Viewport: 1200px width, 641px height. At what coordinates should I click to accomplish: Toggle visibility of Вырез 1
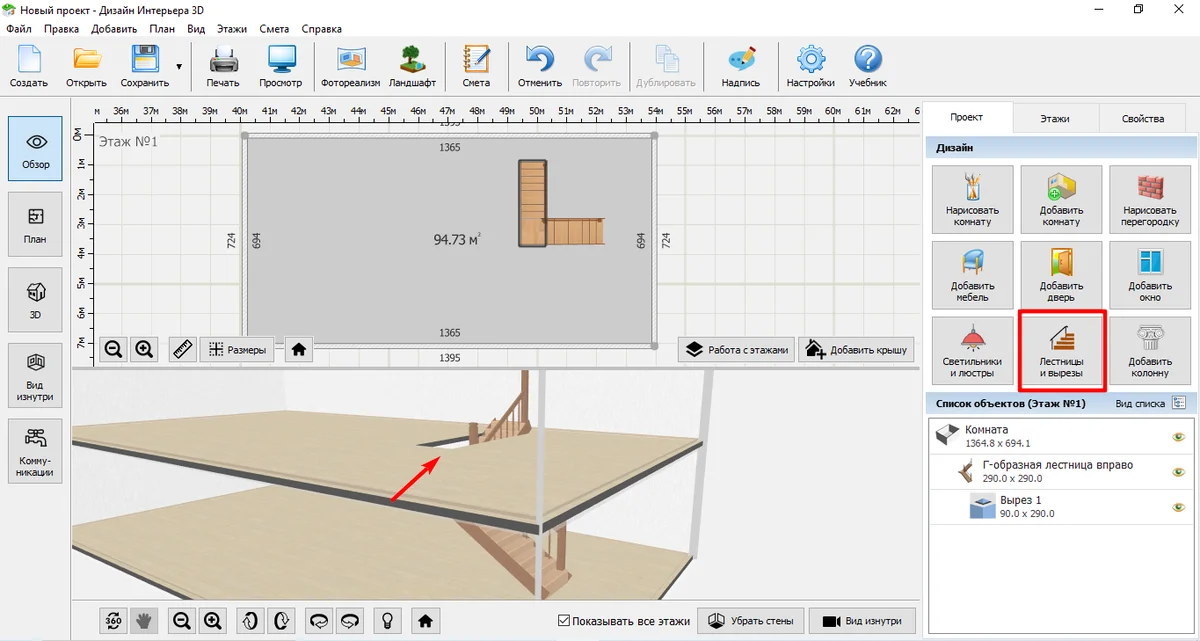(x=1177, y=507)
